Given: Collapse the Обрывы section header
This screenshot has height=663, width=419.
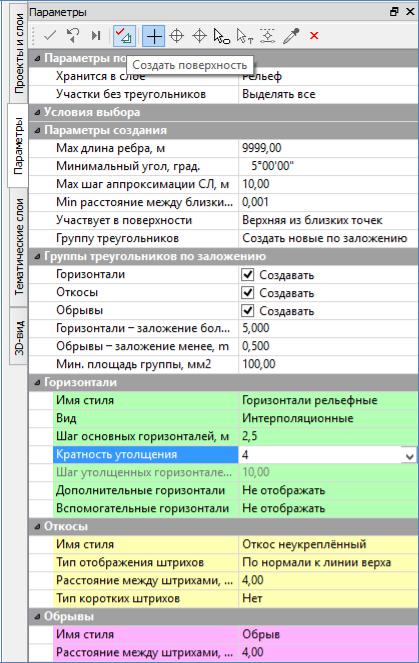Looking at the screenshot, I should 38,616.
